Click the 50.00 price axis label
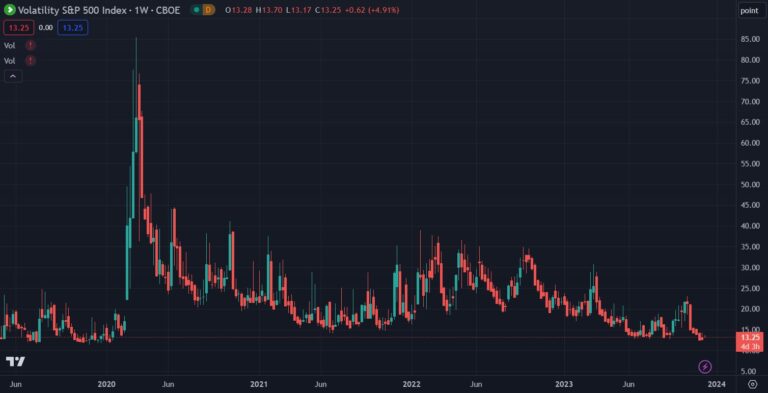 [x=750, y=185]
